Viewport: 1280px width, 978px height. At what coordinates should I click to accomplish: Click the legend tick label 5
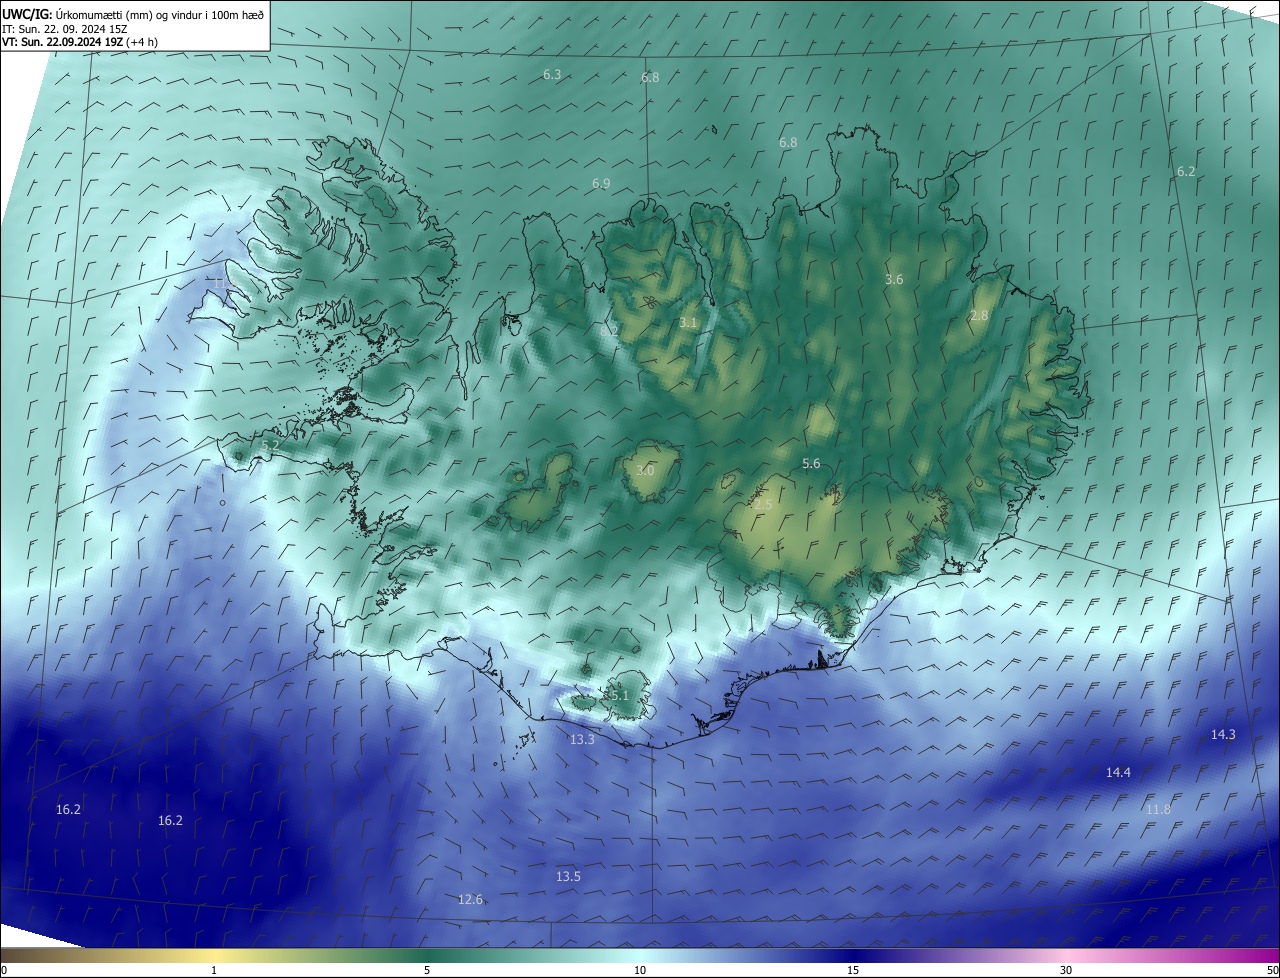(x=427, y=970)
